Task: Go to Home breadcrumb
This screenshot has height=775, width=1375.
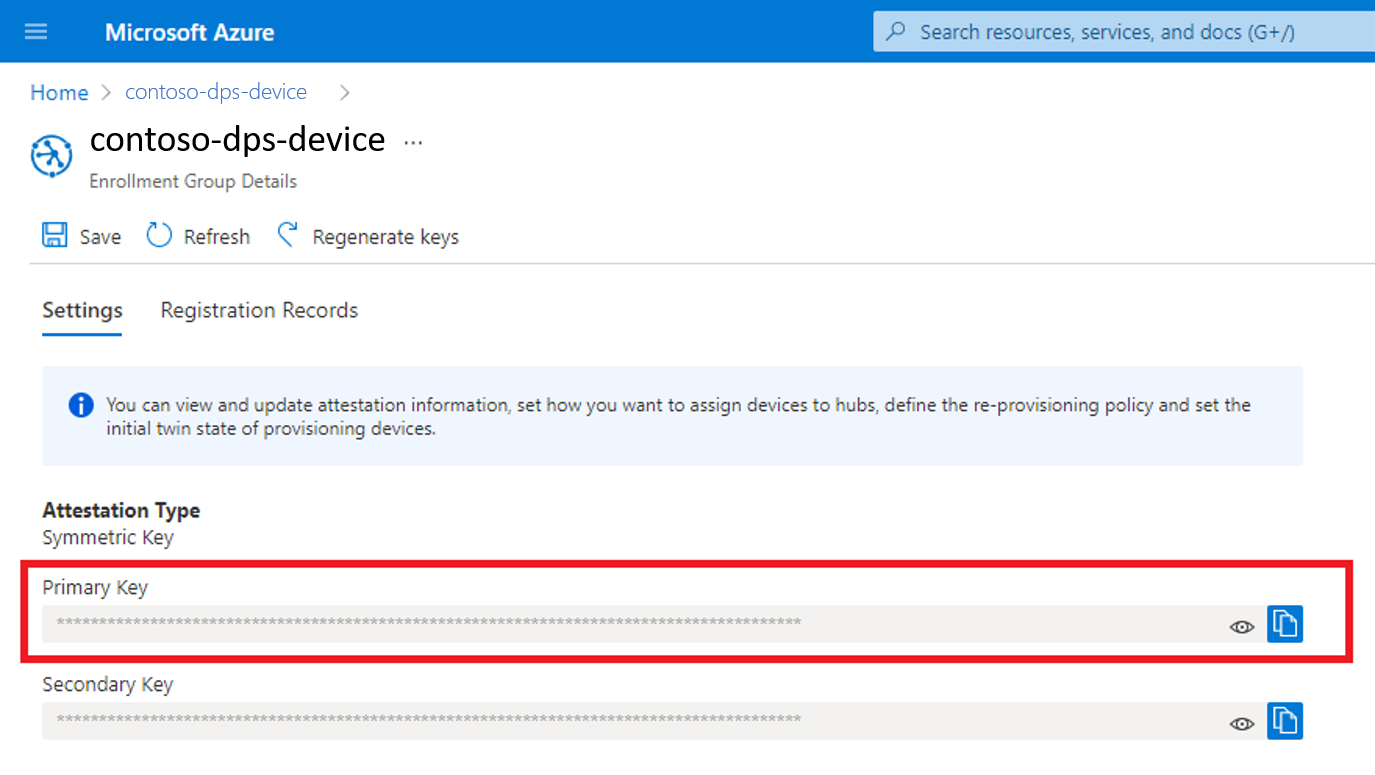Action: 59,93
